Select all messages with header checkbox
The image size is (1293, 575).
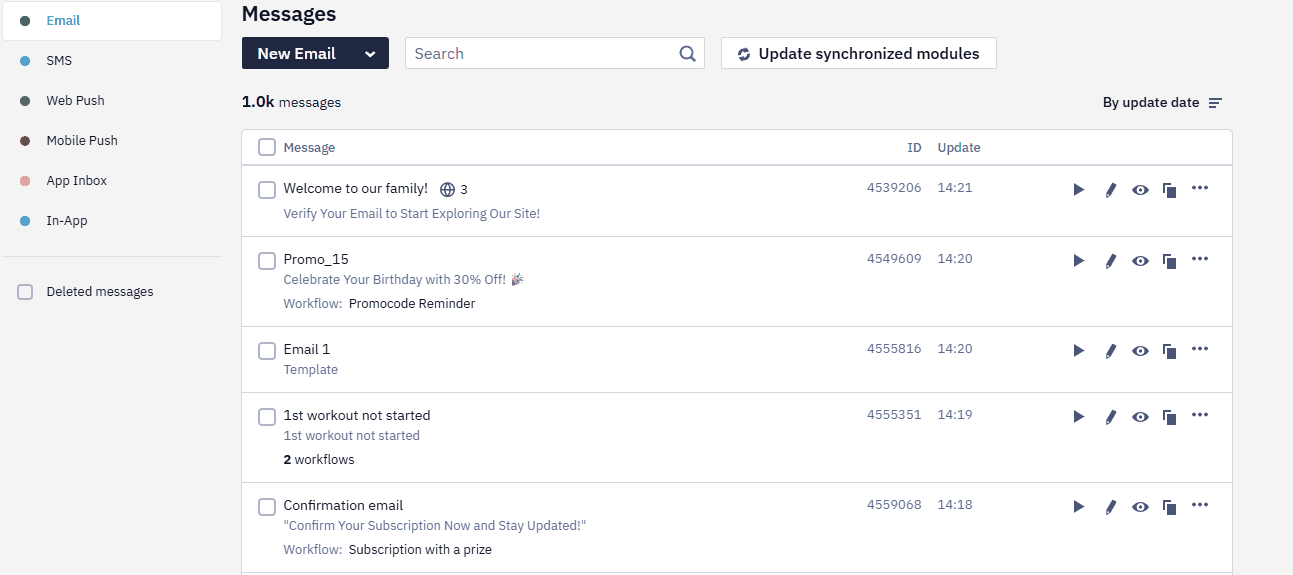[267, 148]
